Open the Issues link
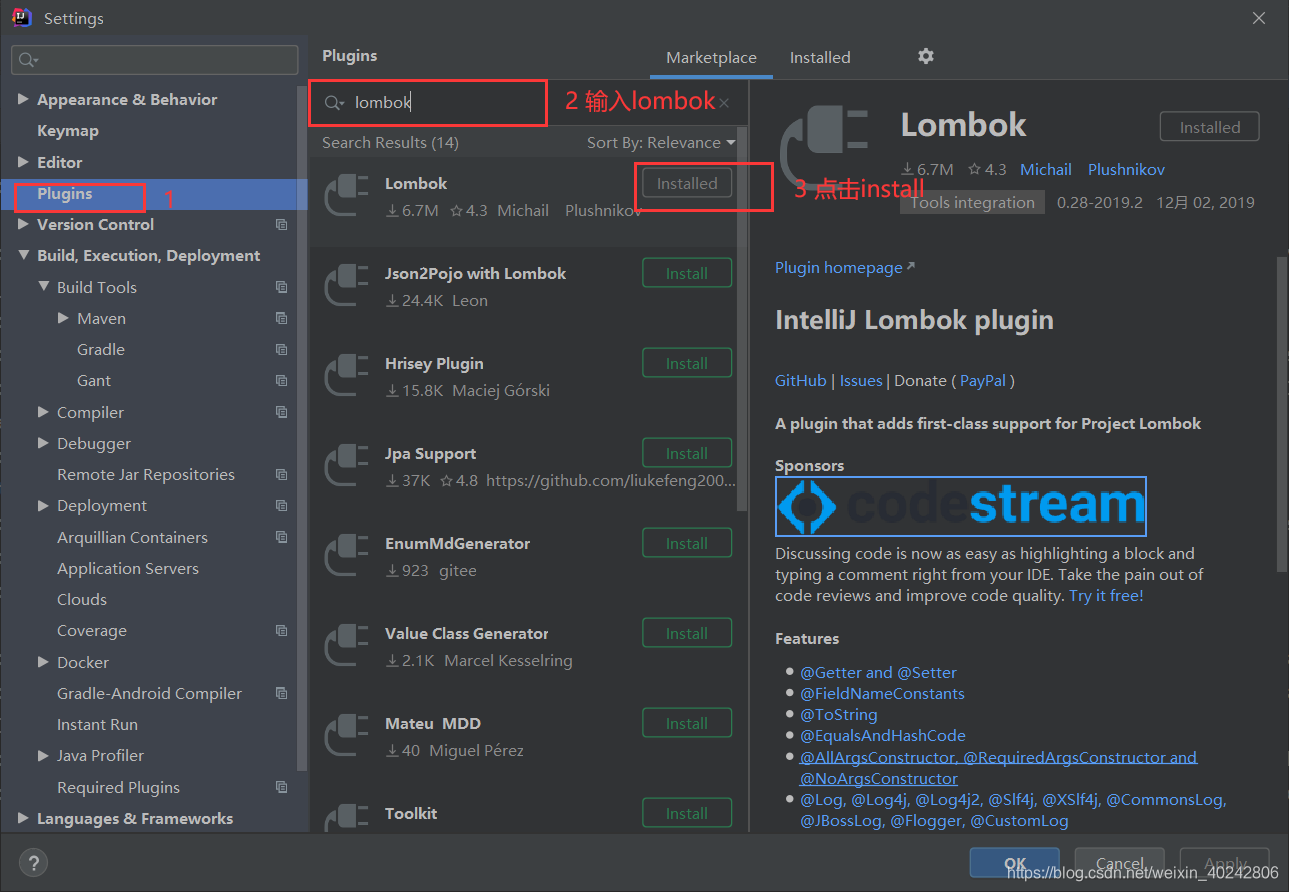Viewport: 1289px width, 892px height. [861, 381]
